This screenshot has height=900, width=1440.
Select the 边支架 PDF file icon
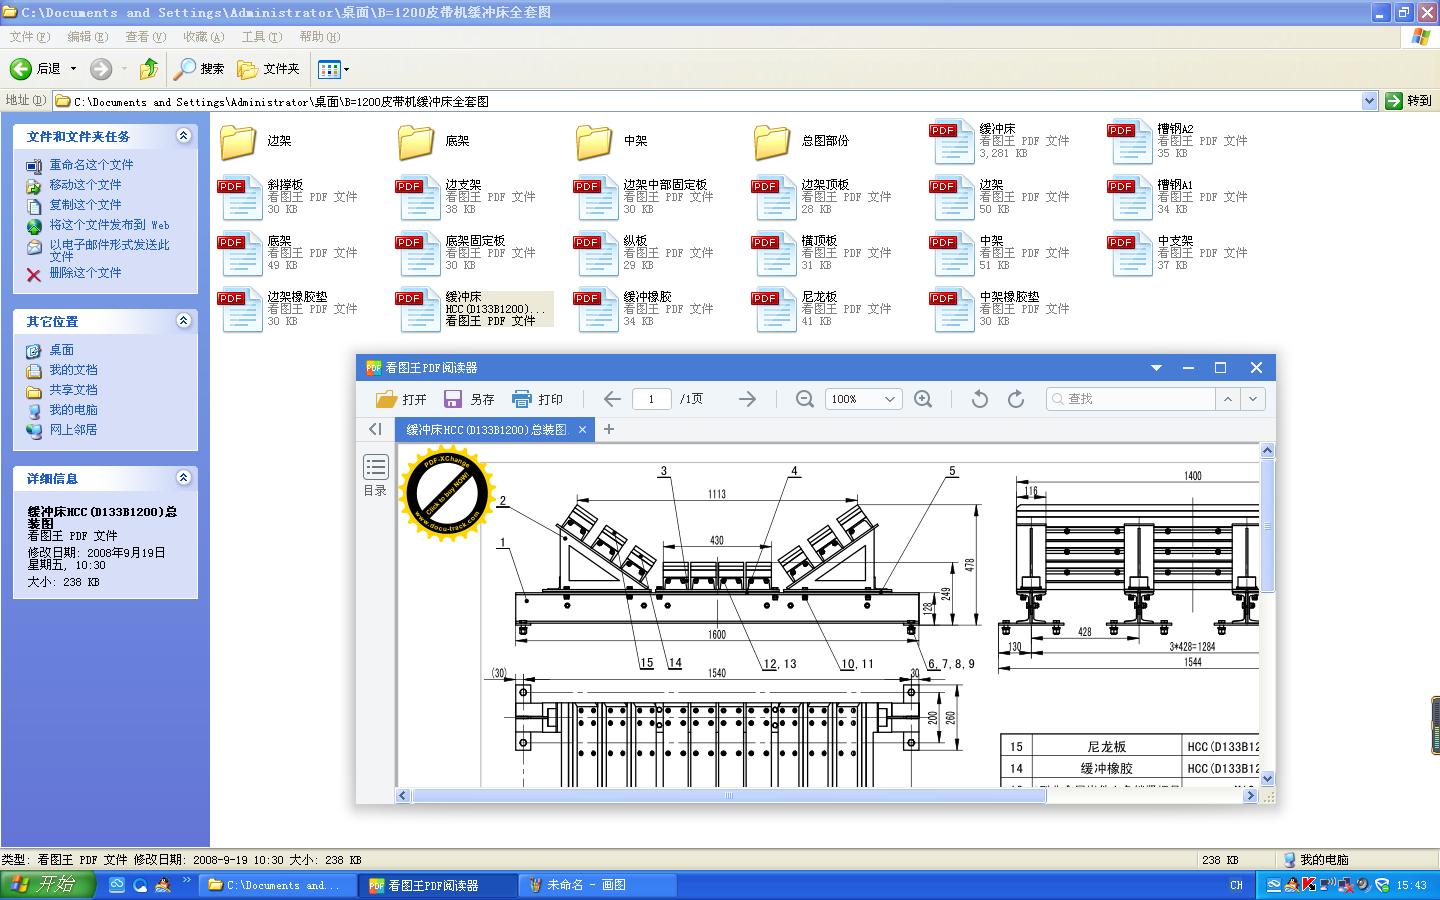pyautogui.click(x=418, y=198)
